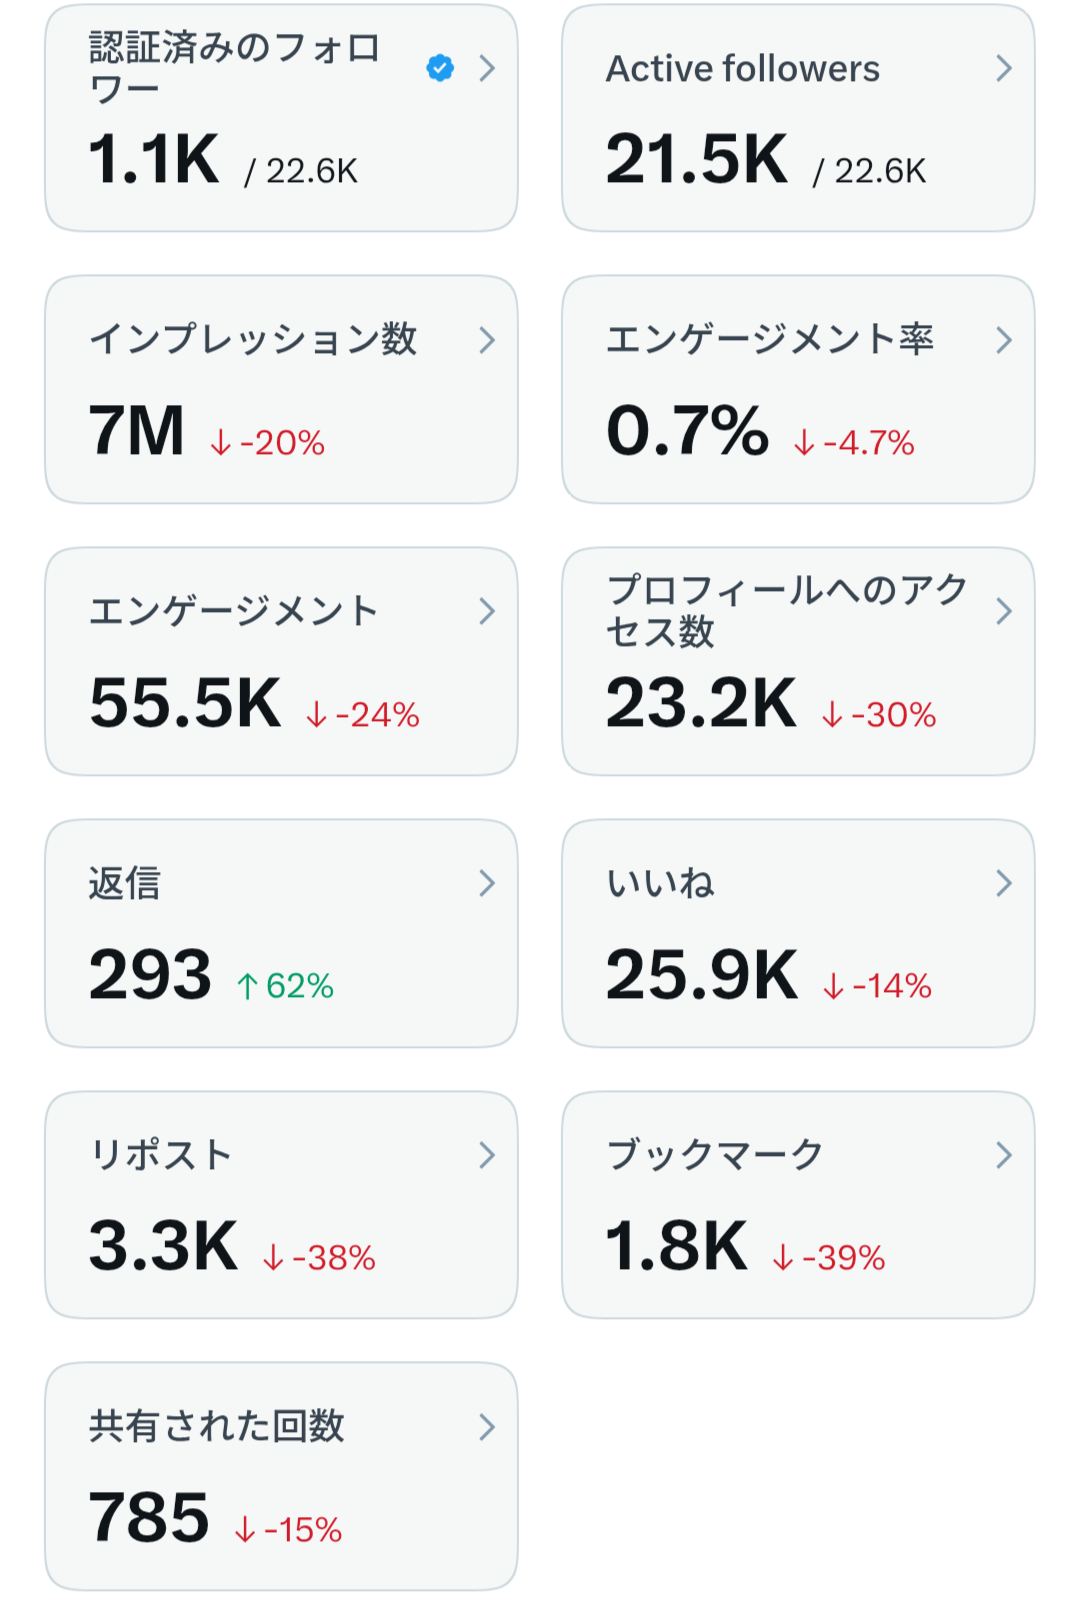Image resolution: width=1080 pixels, height=1606 pixels.
Task: Click the blue verified badge icon
Action: click(x=440, y=68)
